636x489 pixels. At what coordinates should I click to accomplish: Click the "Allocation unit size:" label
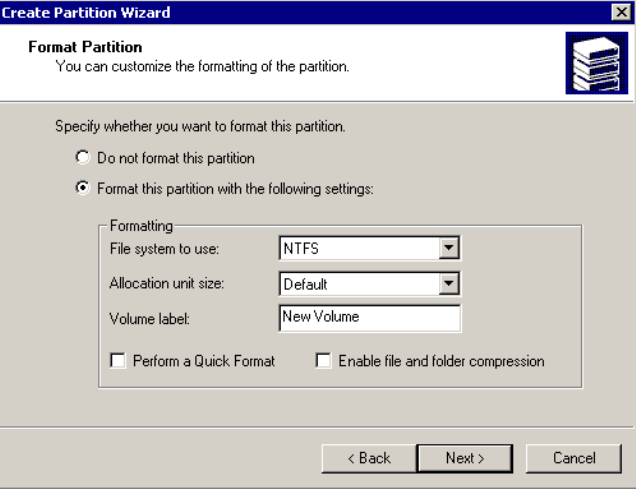point(165,284)
